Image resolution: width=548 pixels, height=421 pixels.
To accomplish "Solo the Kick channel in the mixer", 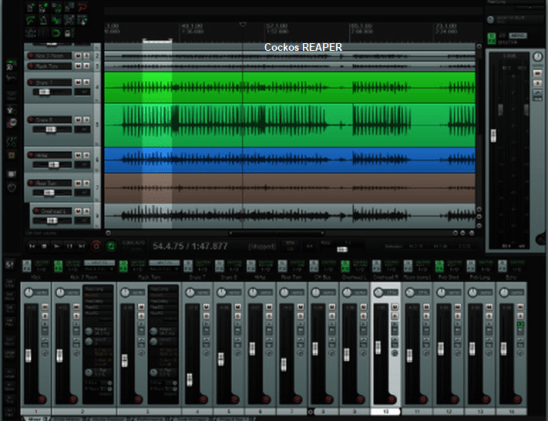I will click(x=45, y=316).
